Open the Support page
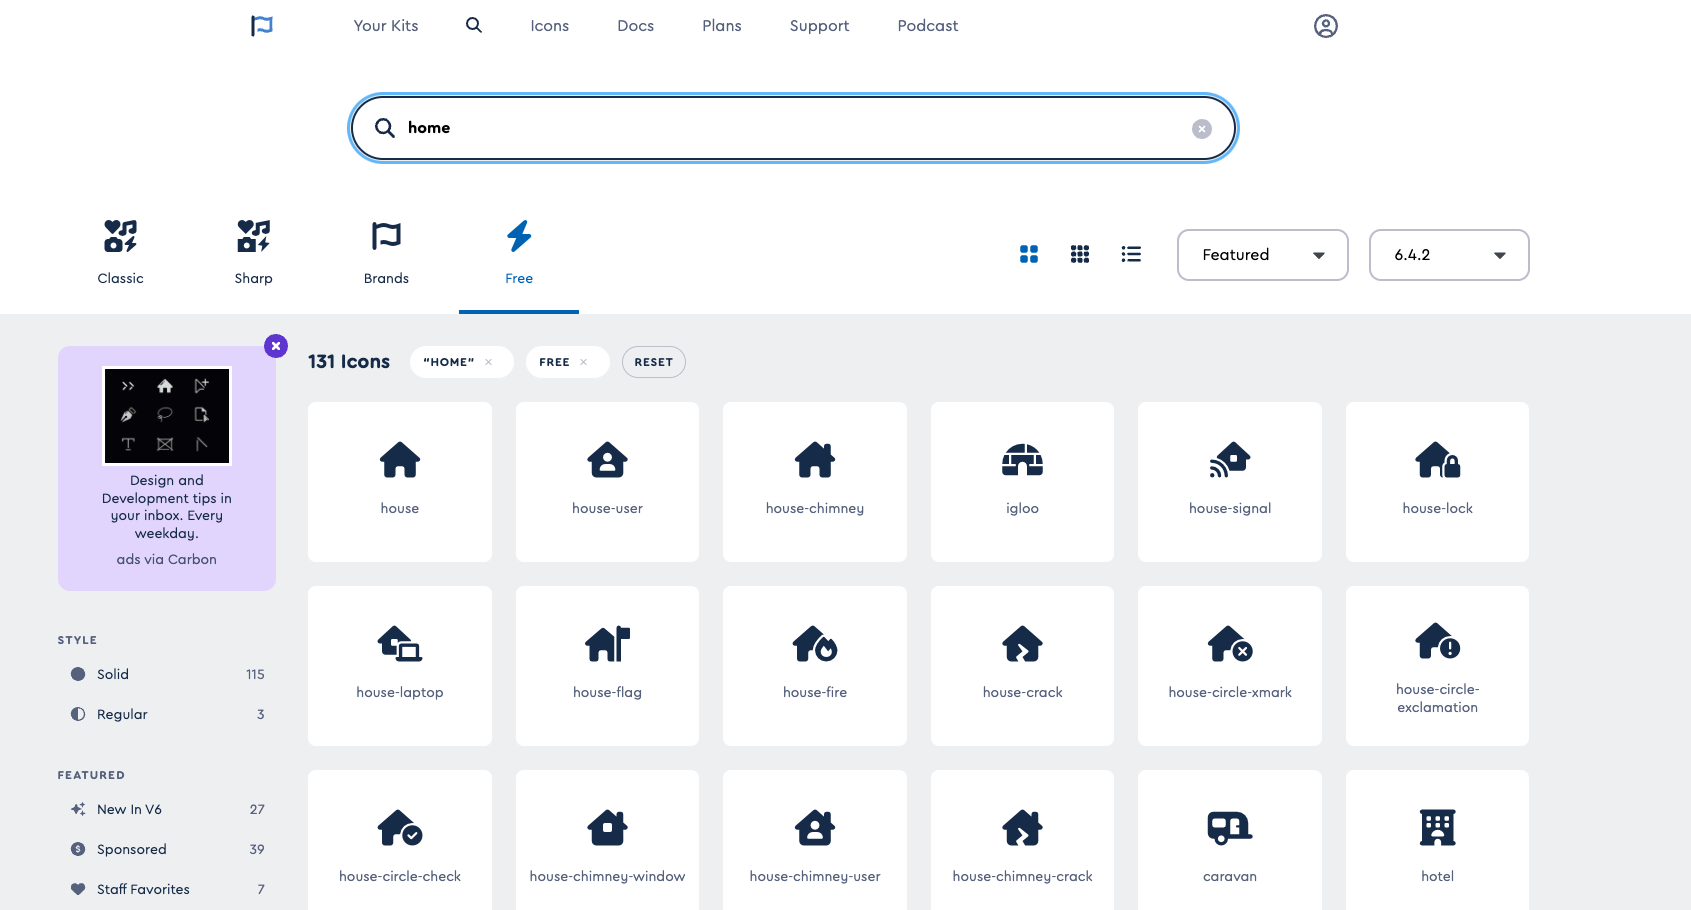1691x910 pixels. 819,26
